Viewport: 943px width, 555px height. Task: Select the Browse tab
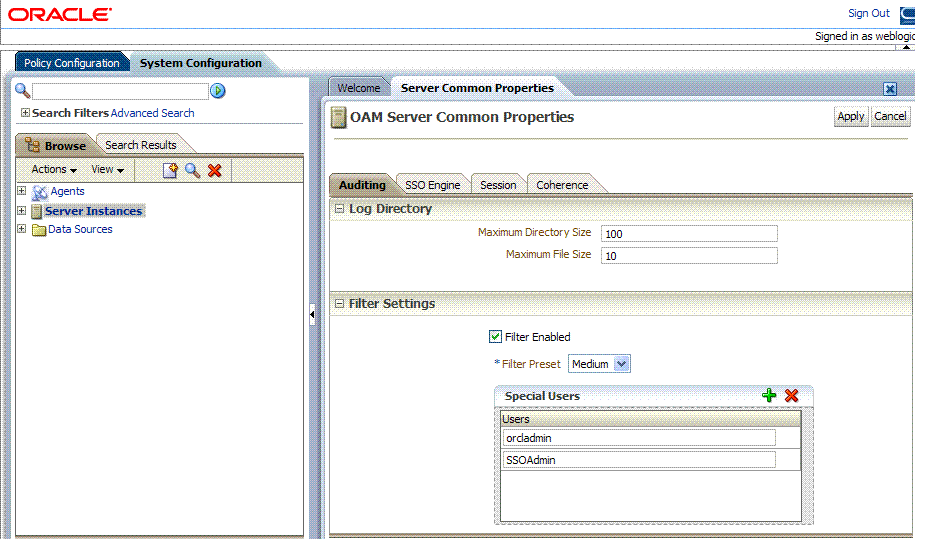coord(57,146)
